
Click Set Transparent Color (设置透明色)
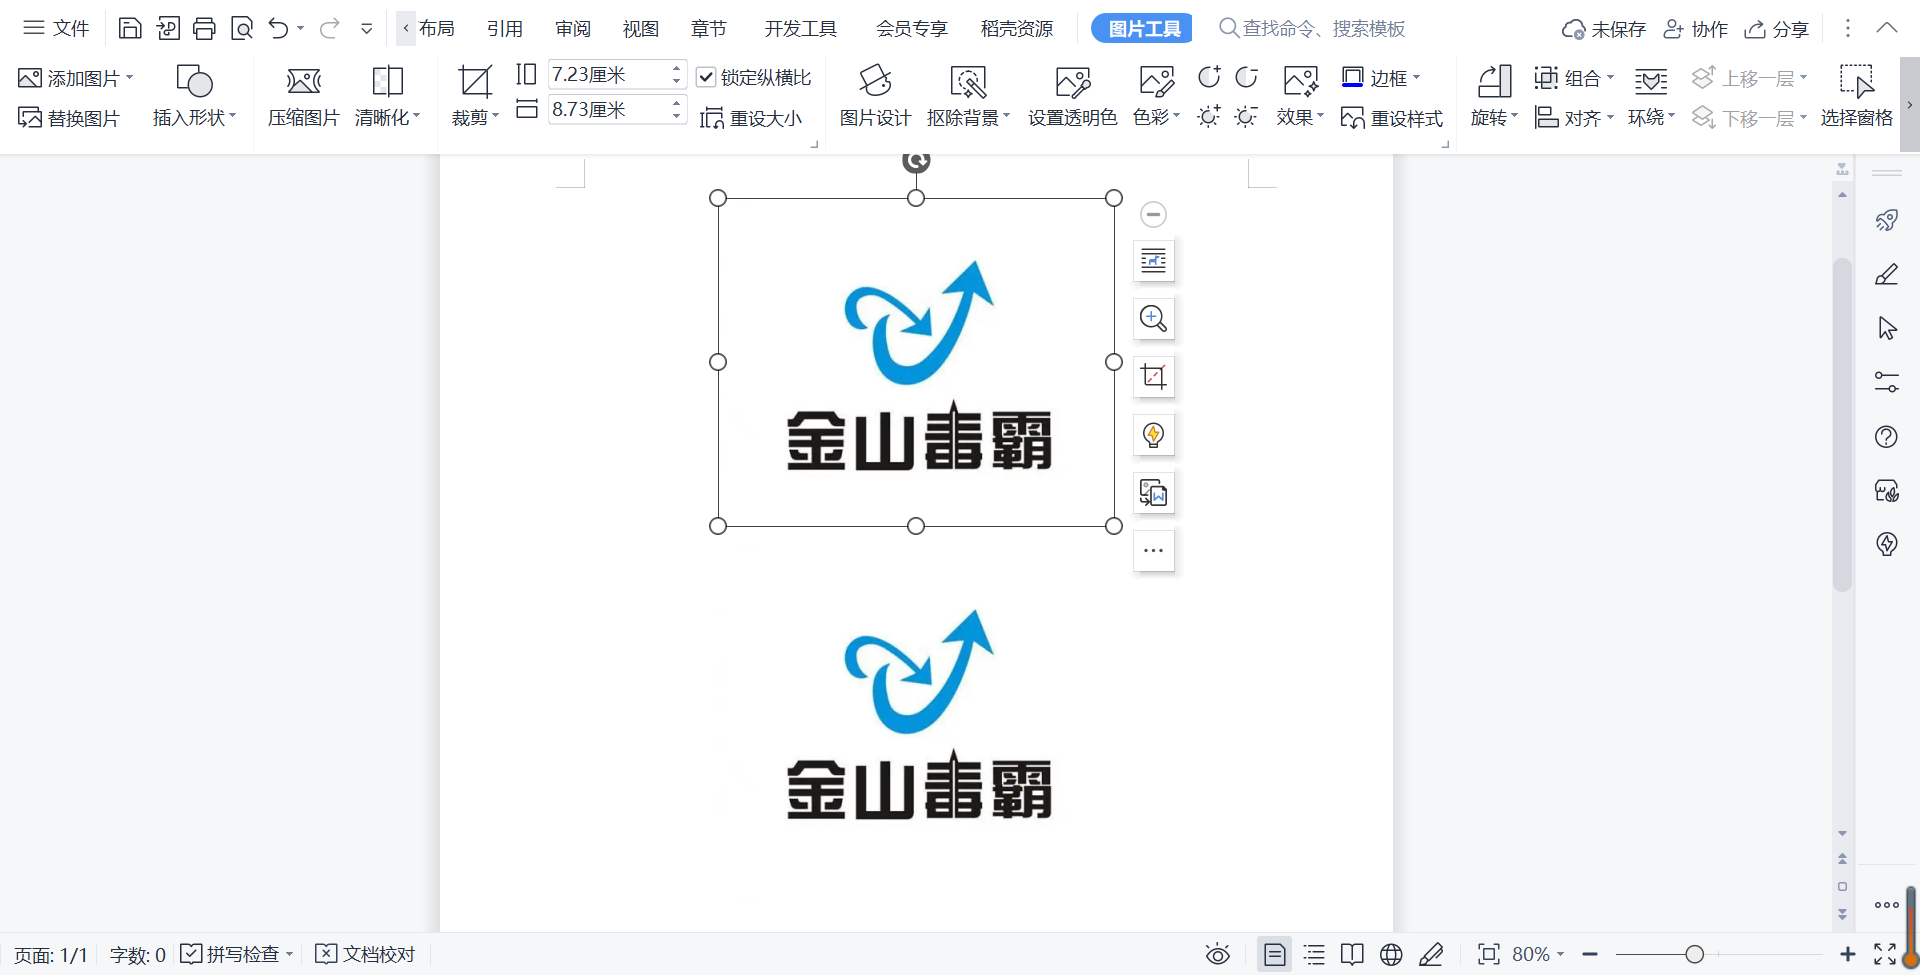point(1072,97)
